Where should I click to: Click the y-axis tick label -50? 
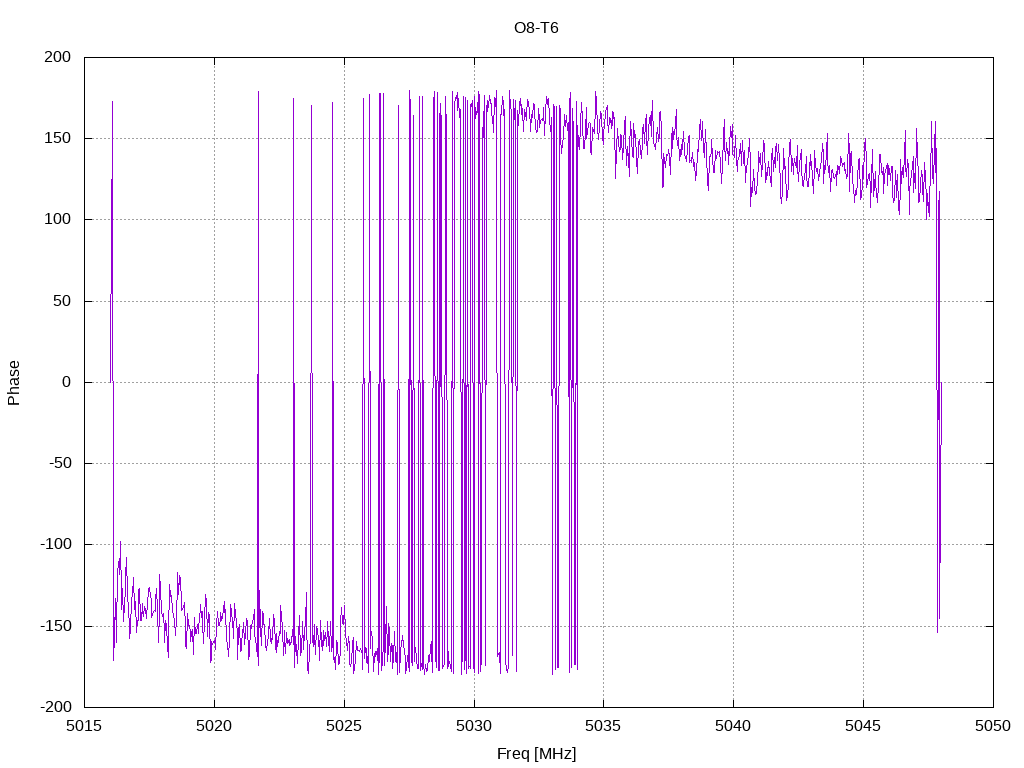[60, 463]
